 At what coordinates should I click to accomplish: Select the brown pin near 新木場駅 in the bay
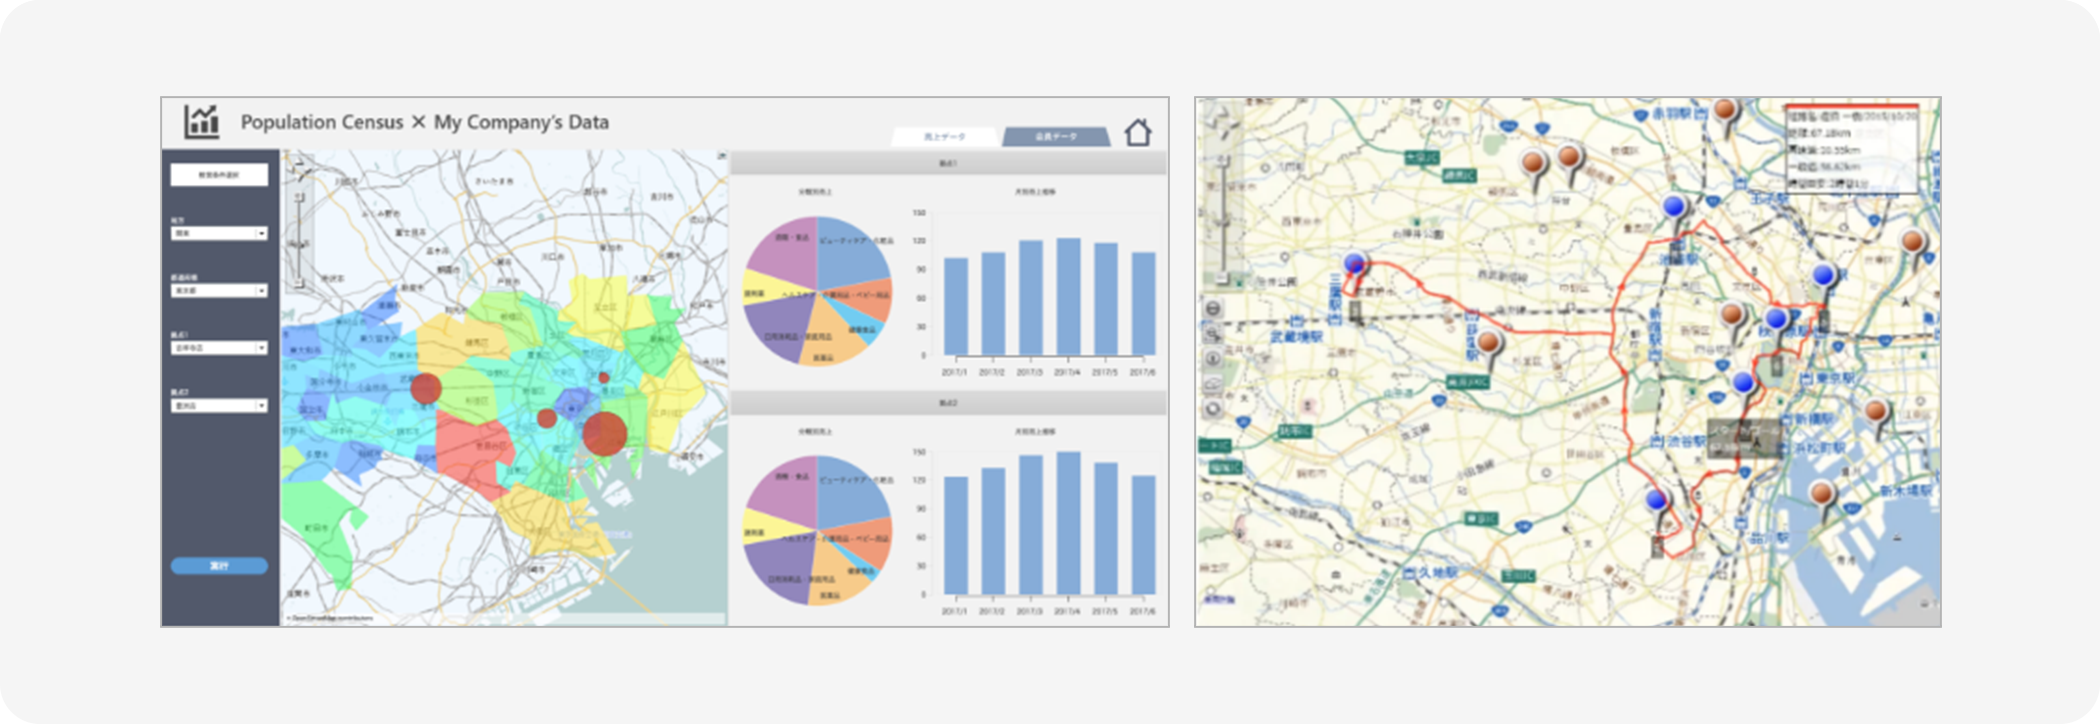click(x=1822, y=494)
